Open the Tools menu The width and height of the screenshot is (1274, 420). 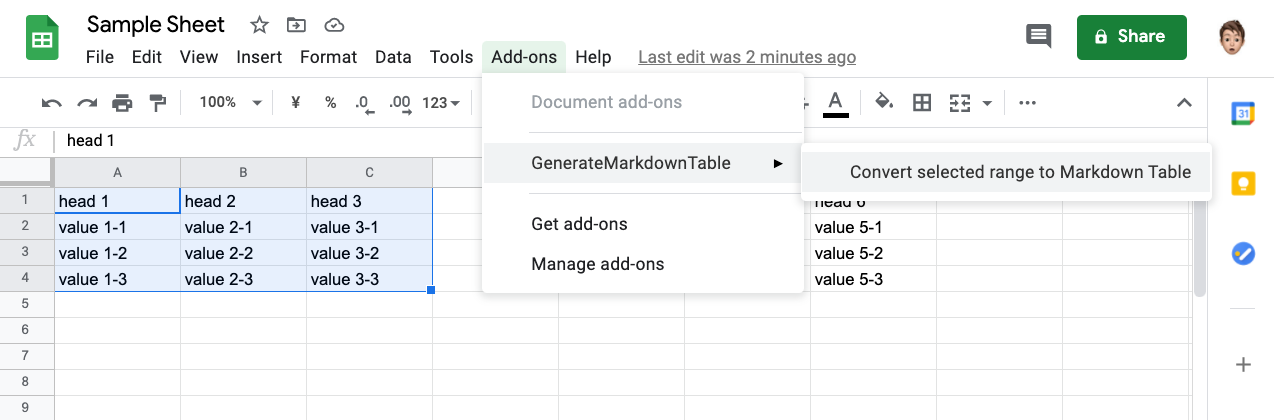click(x=451, y=57)
